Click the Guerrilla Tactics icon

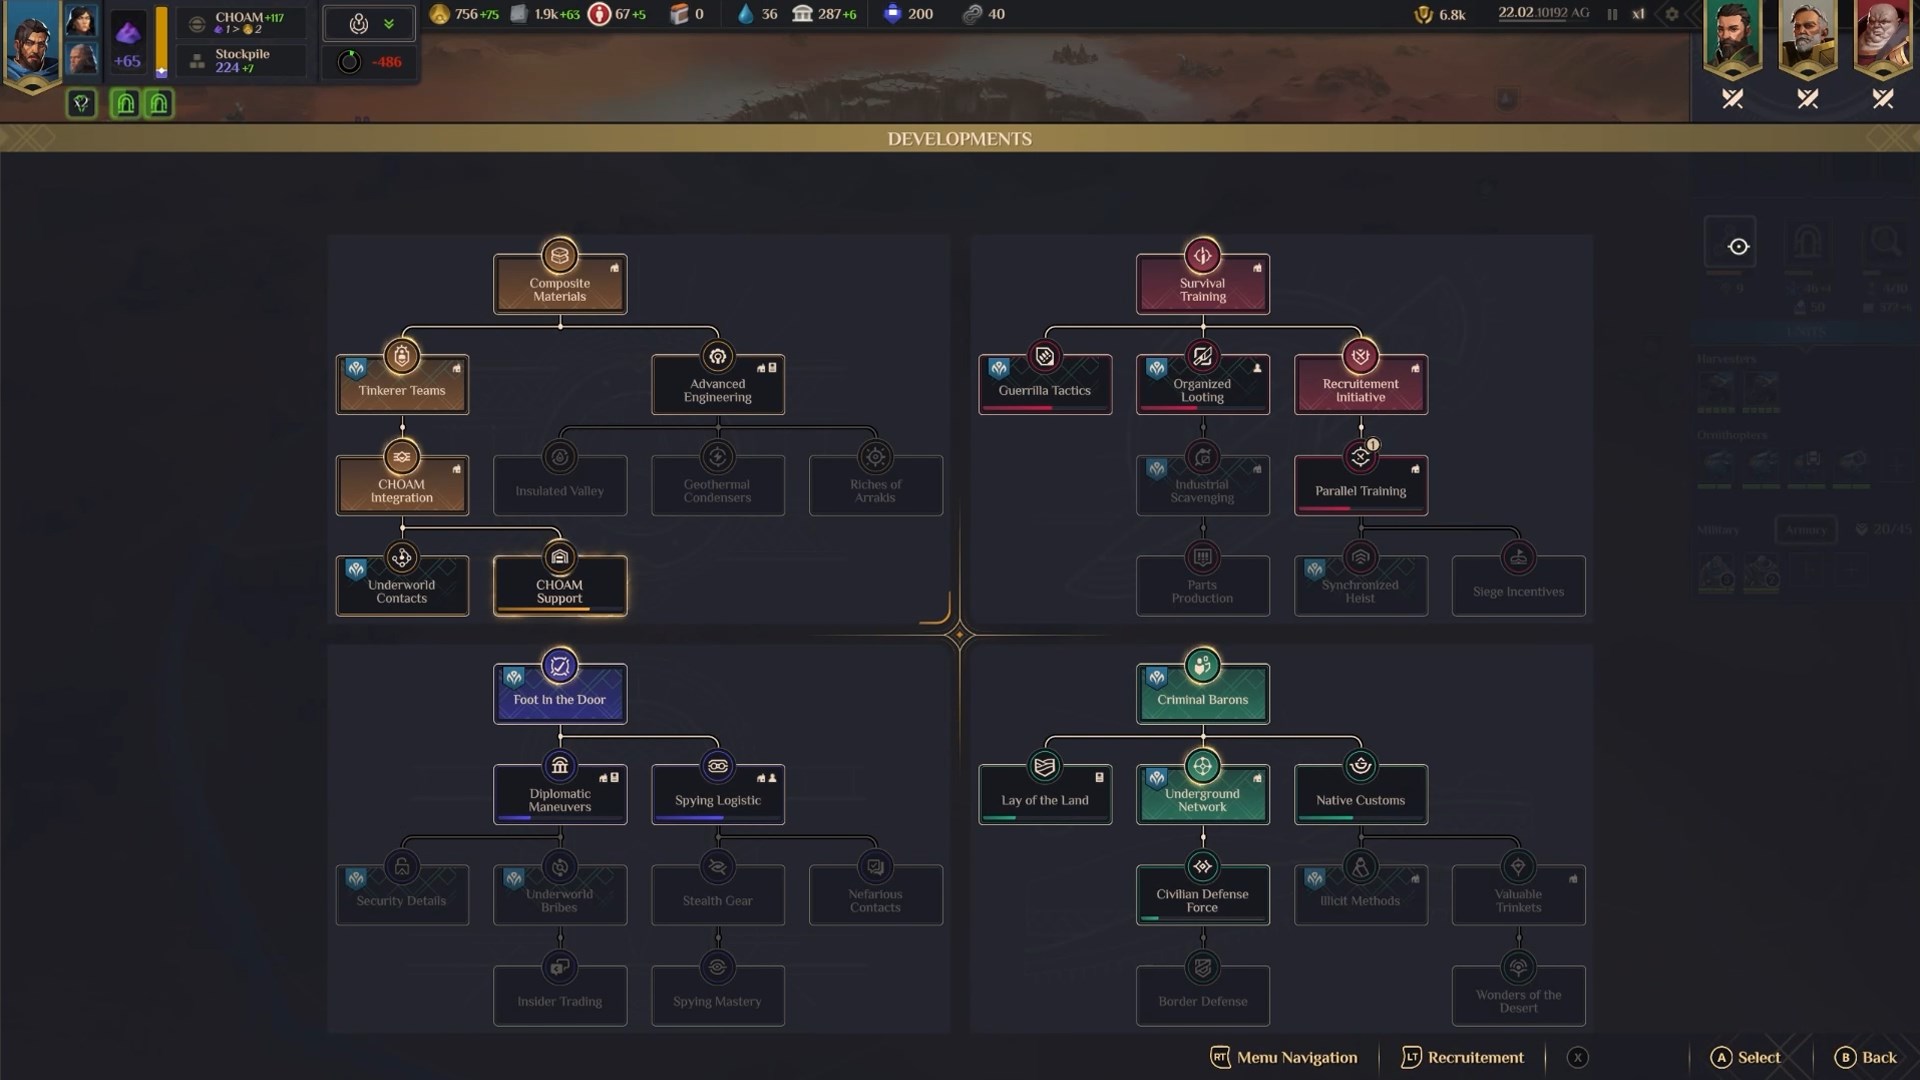(x=1045, y=357)
